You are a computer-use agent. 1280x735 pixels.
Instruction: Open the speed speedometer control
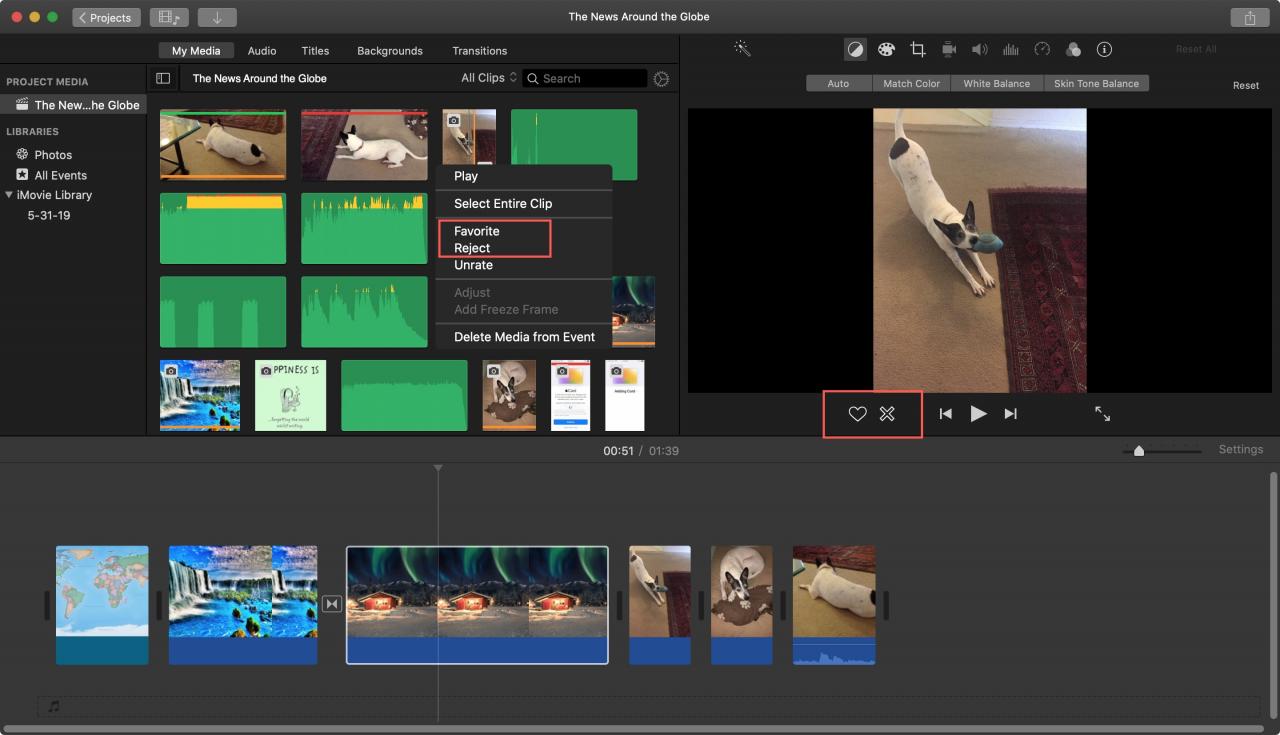click(1042, 49)
